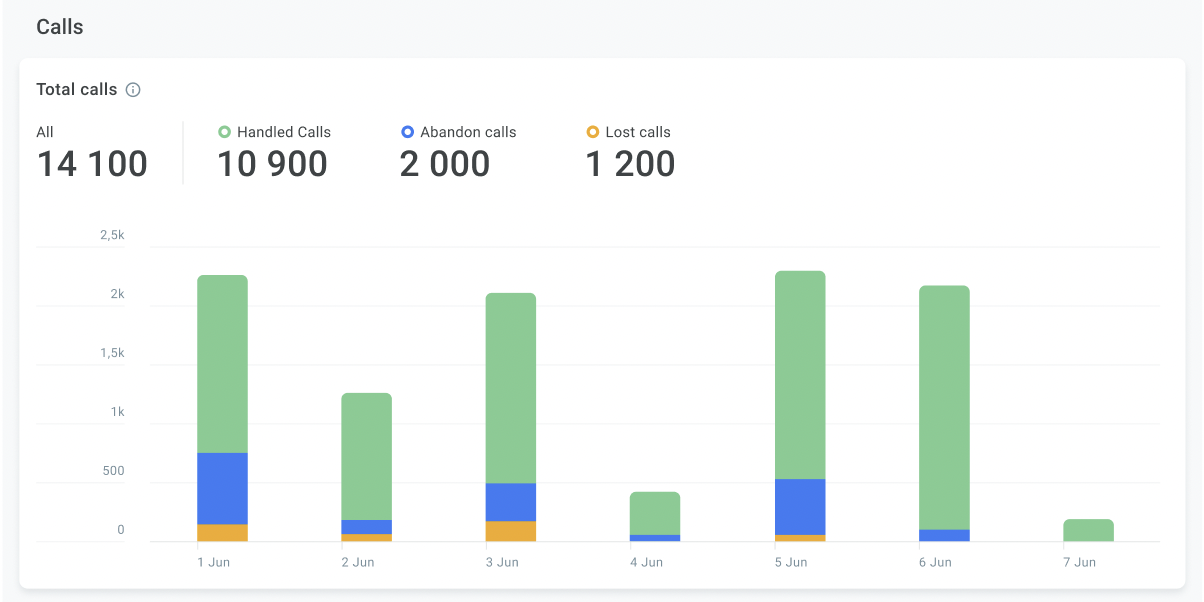Image resolution: width=1204 pixels, height=602 pixels.
Task: Select the blue abandon segment of 2 Jun bar
Action: click(x=367, y=527)
